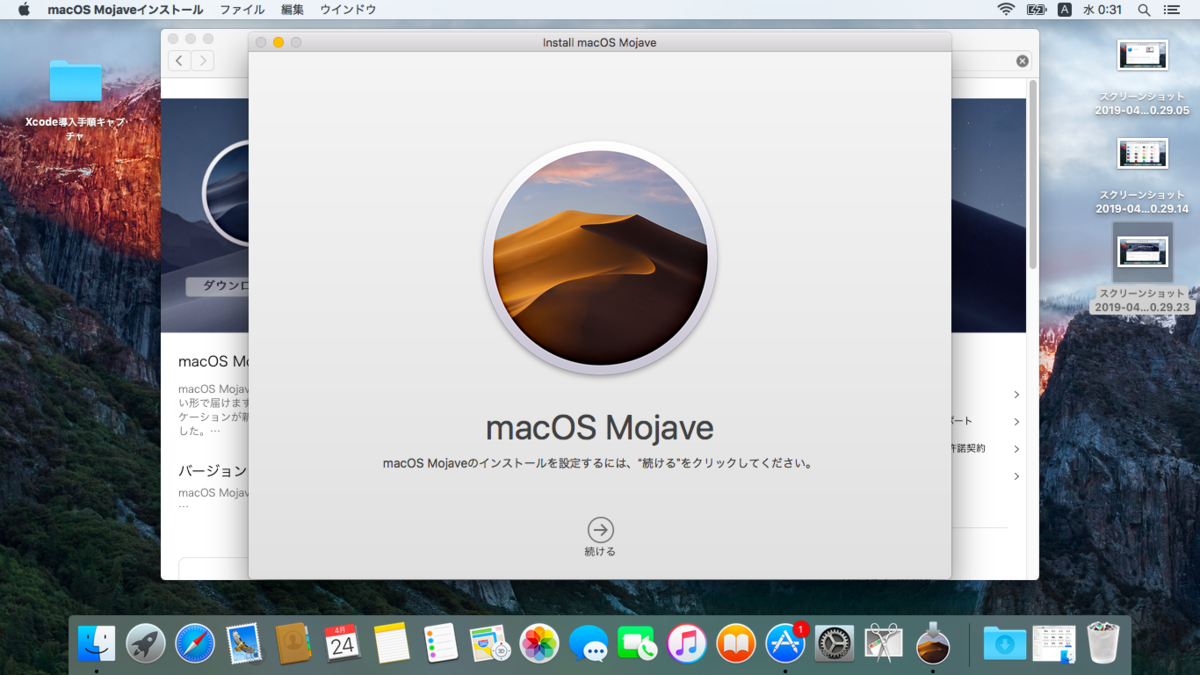This screenshot has height=675, width=1200.
Task: Click the Wi-Fi status icon
Action: 1005,10
